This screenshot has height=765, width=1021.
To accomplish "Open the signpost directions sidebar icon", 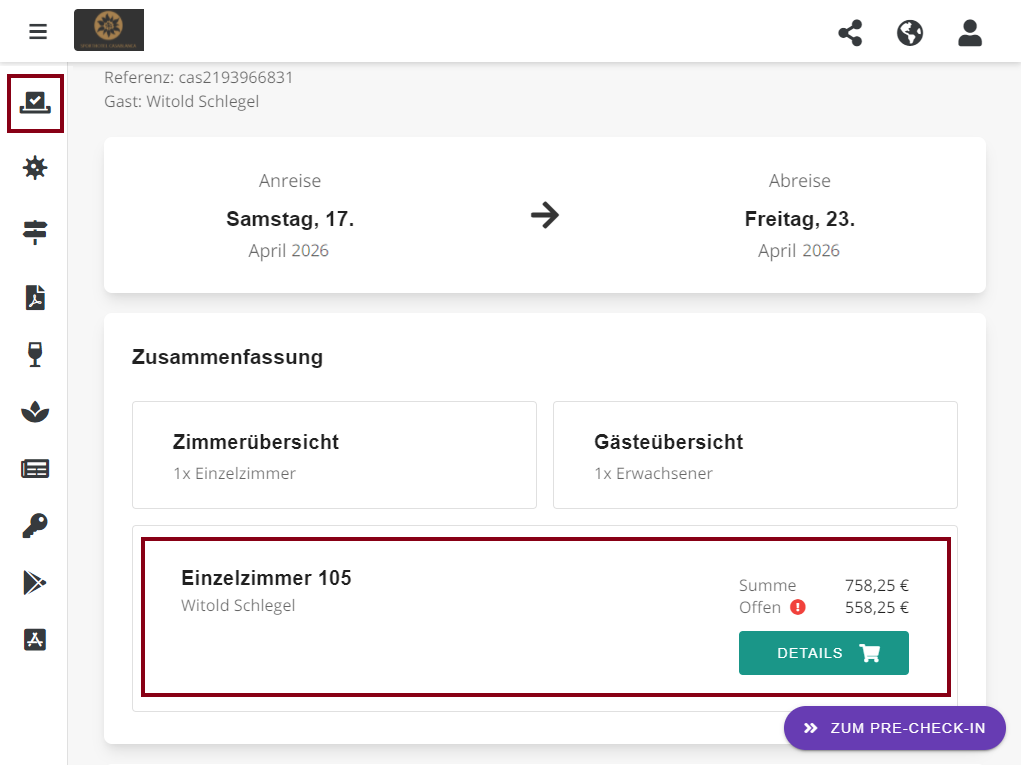I will coord(35,233).
